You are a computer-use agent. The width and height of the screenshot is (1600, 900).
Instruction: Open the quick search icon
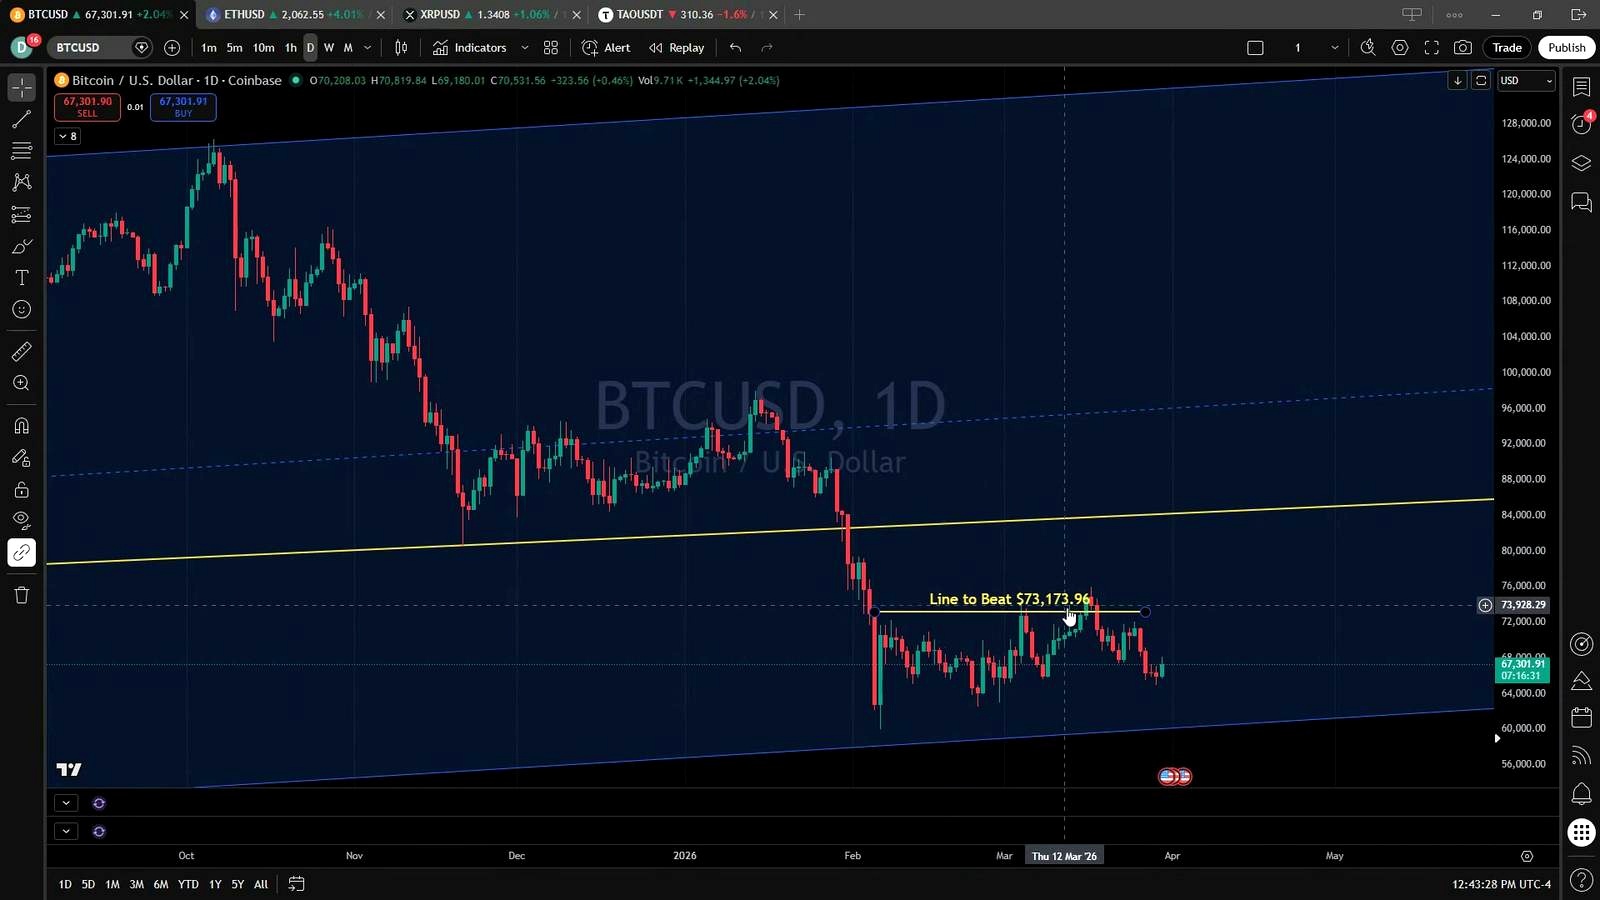point(1368,47)
